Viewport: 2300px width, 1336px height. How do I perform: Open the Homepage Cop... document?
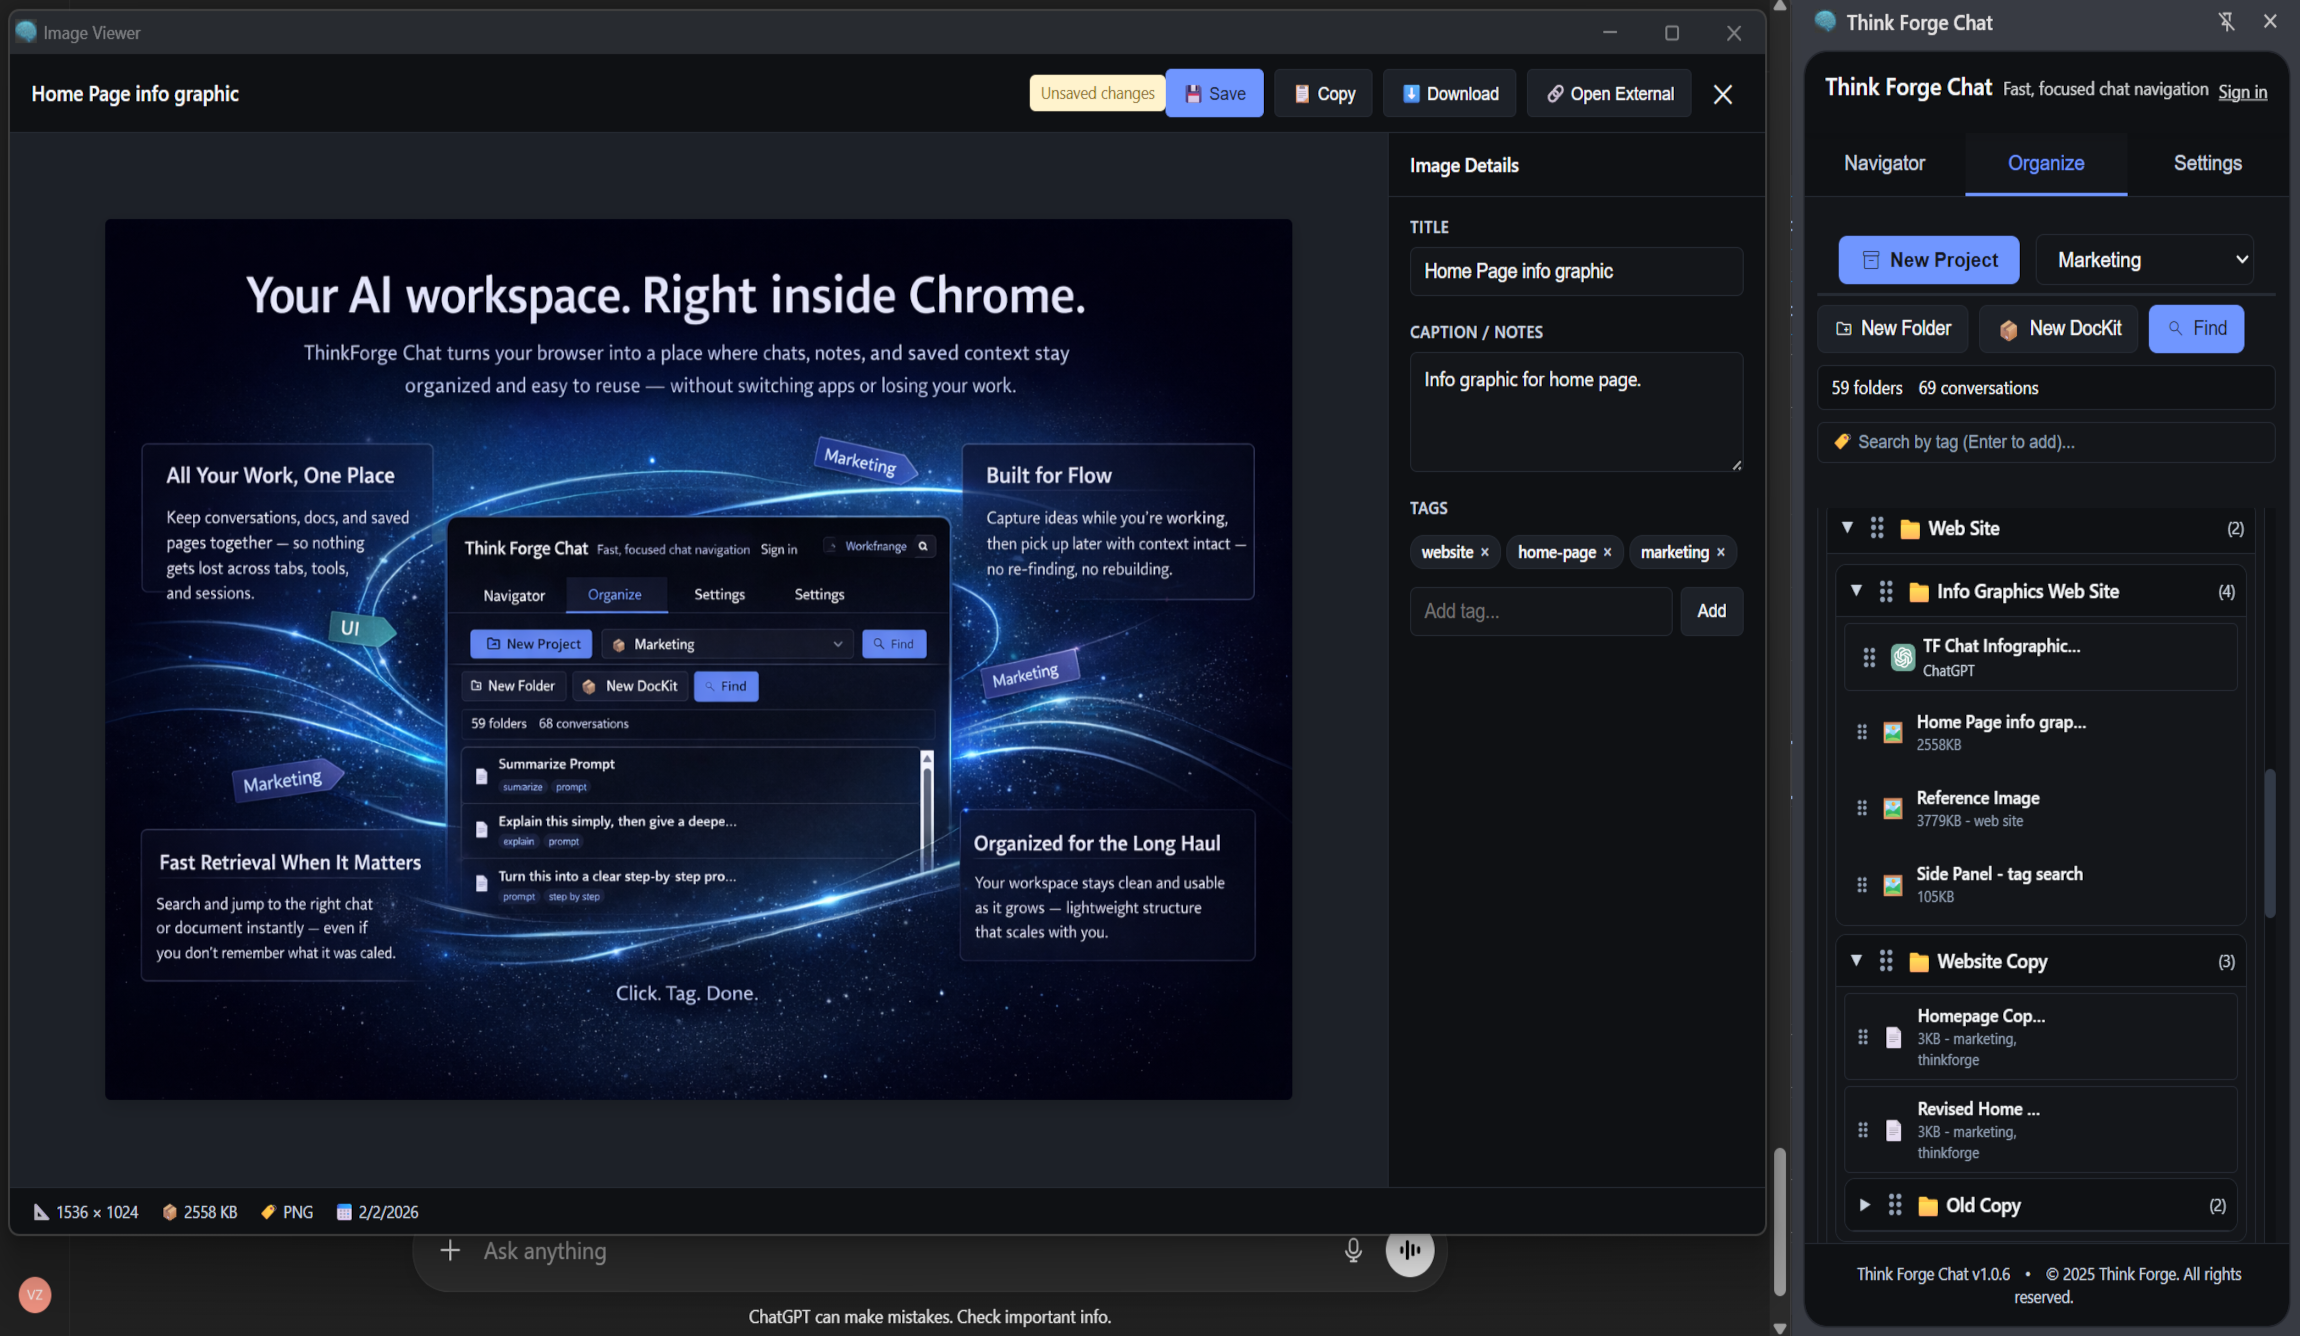pos(2040,1037)
